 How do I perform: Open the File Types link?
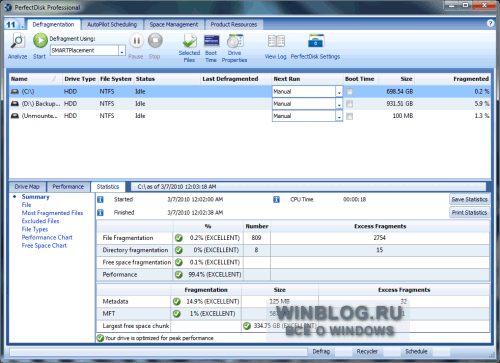tap(35, 229)
